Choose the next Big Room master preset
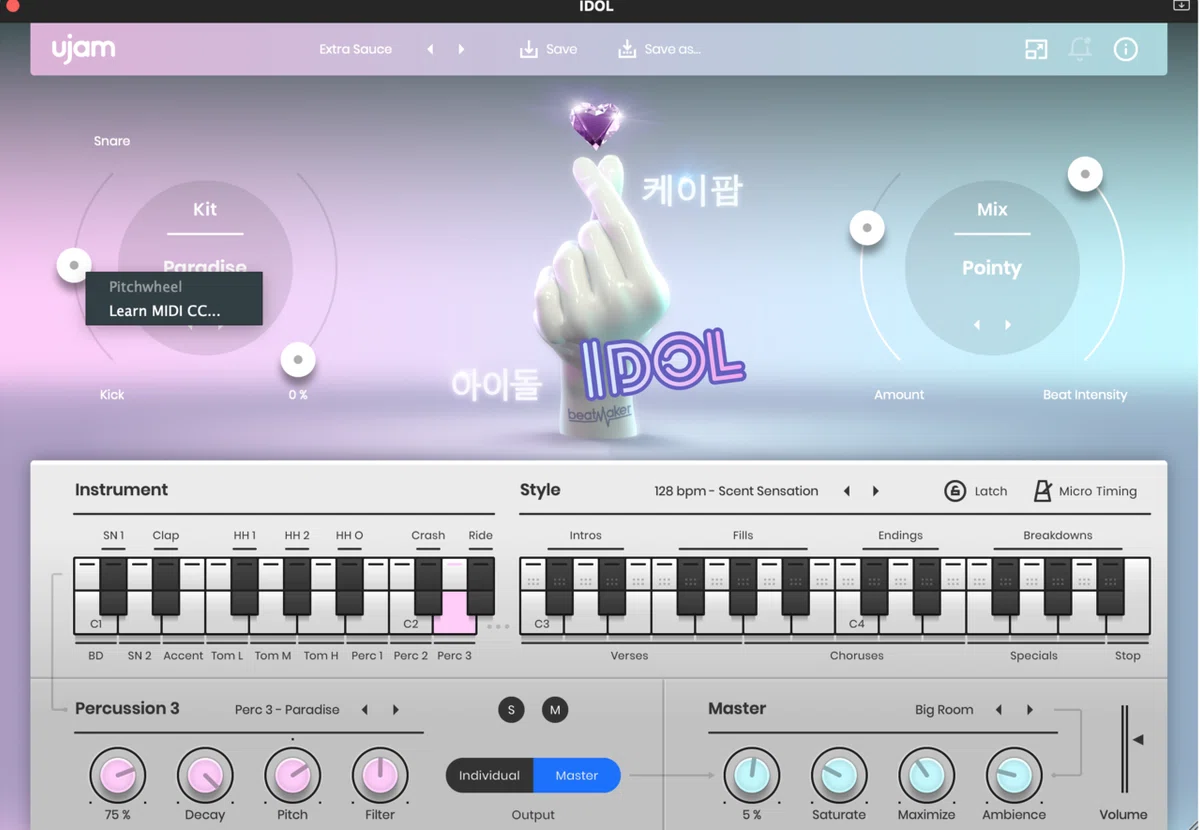1200x830 pixels. click(1030, 710)
